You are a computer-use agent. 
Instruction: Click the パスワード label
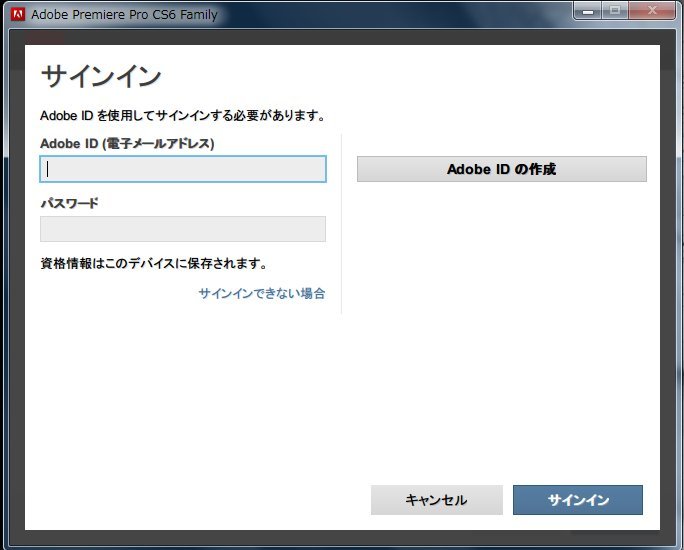pyautogui.click(x=69, y=203)
